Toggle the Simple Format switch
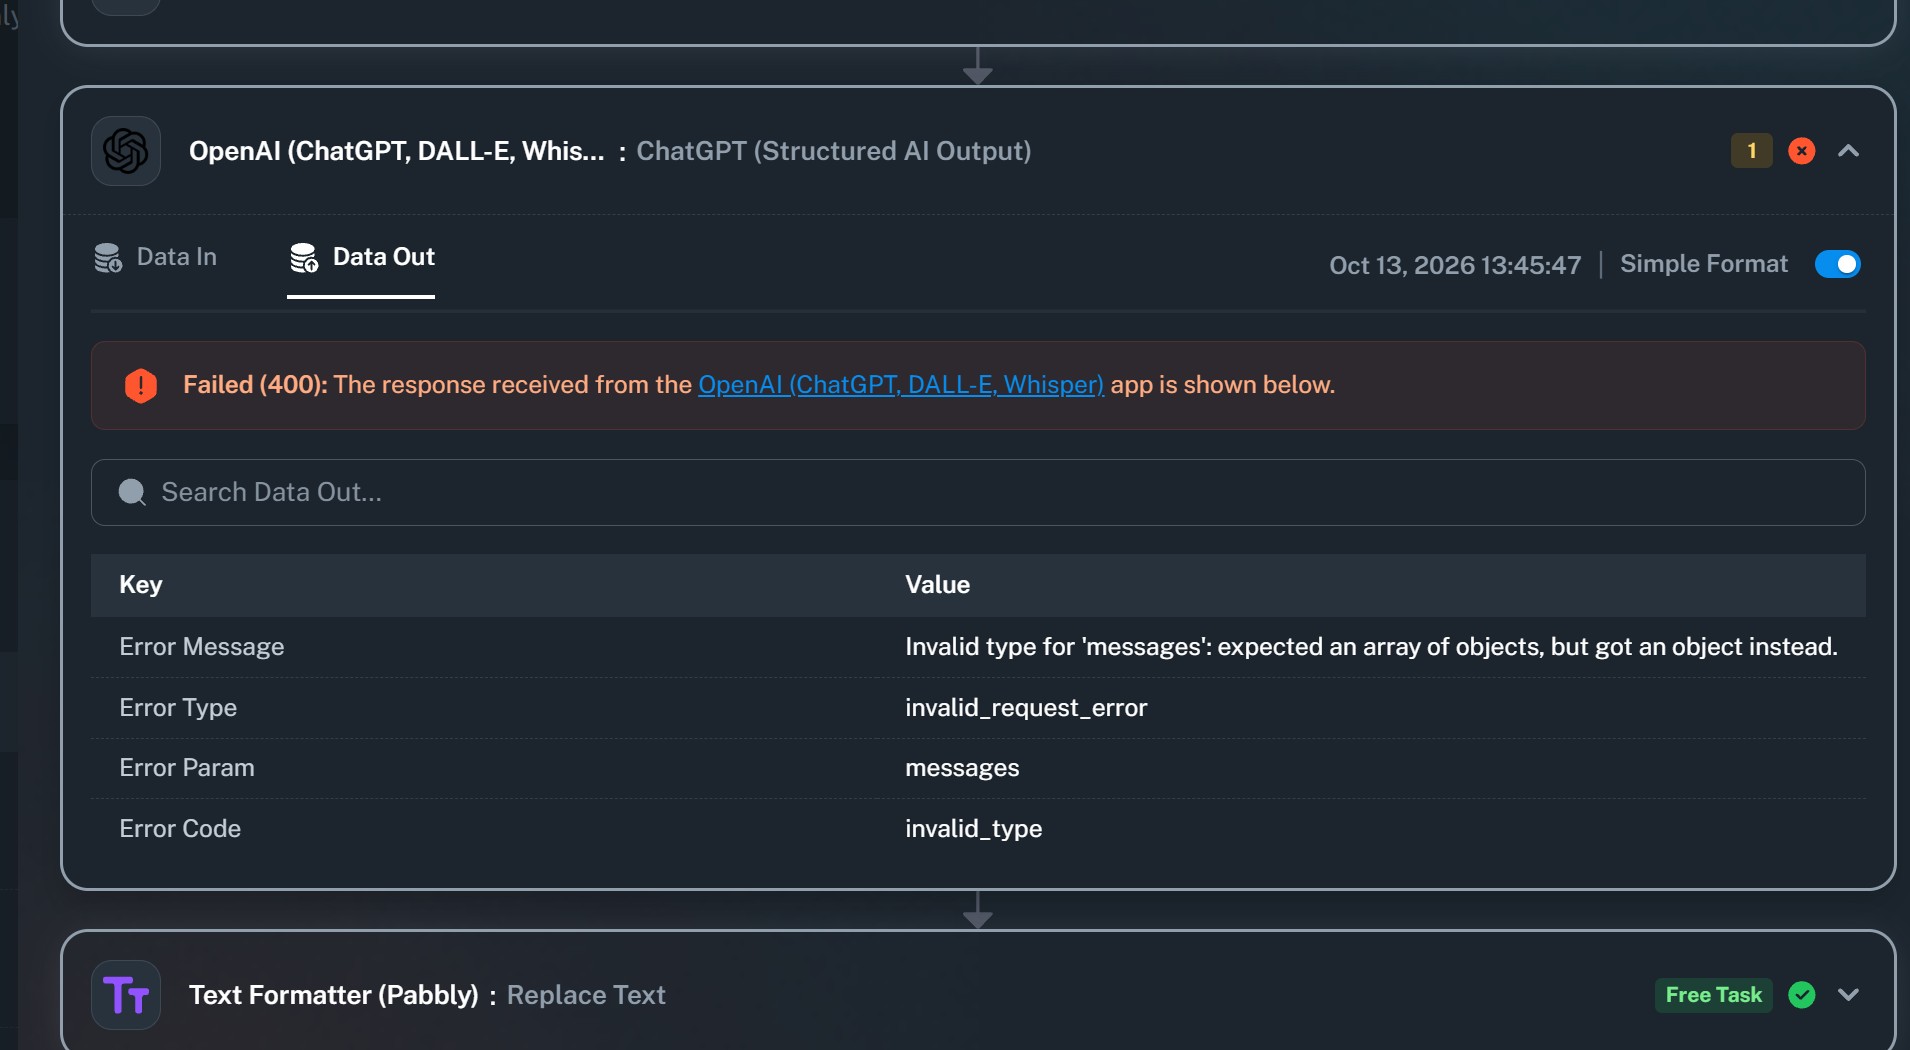 coord(1838,264)
